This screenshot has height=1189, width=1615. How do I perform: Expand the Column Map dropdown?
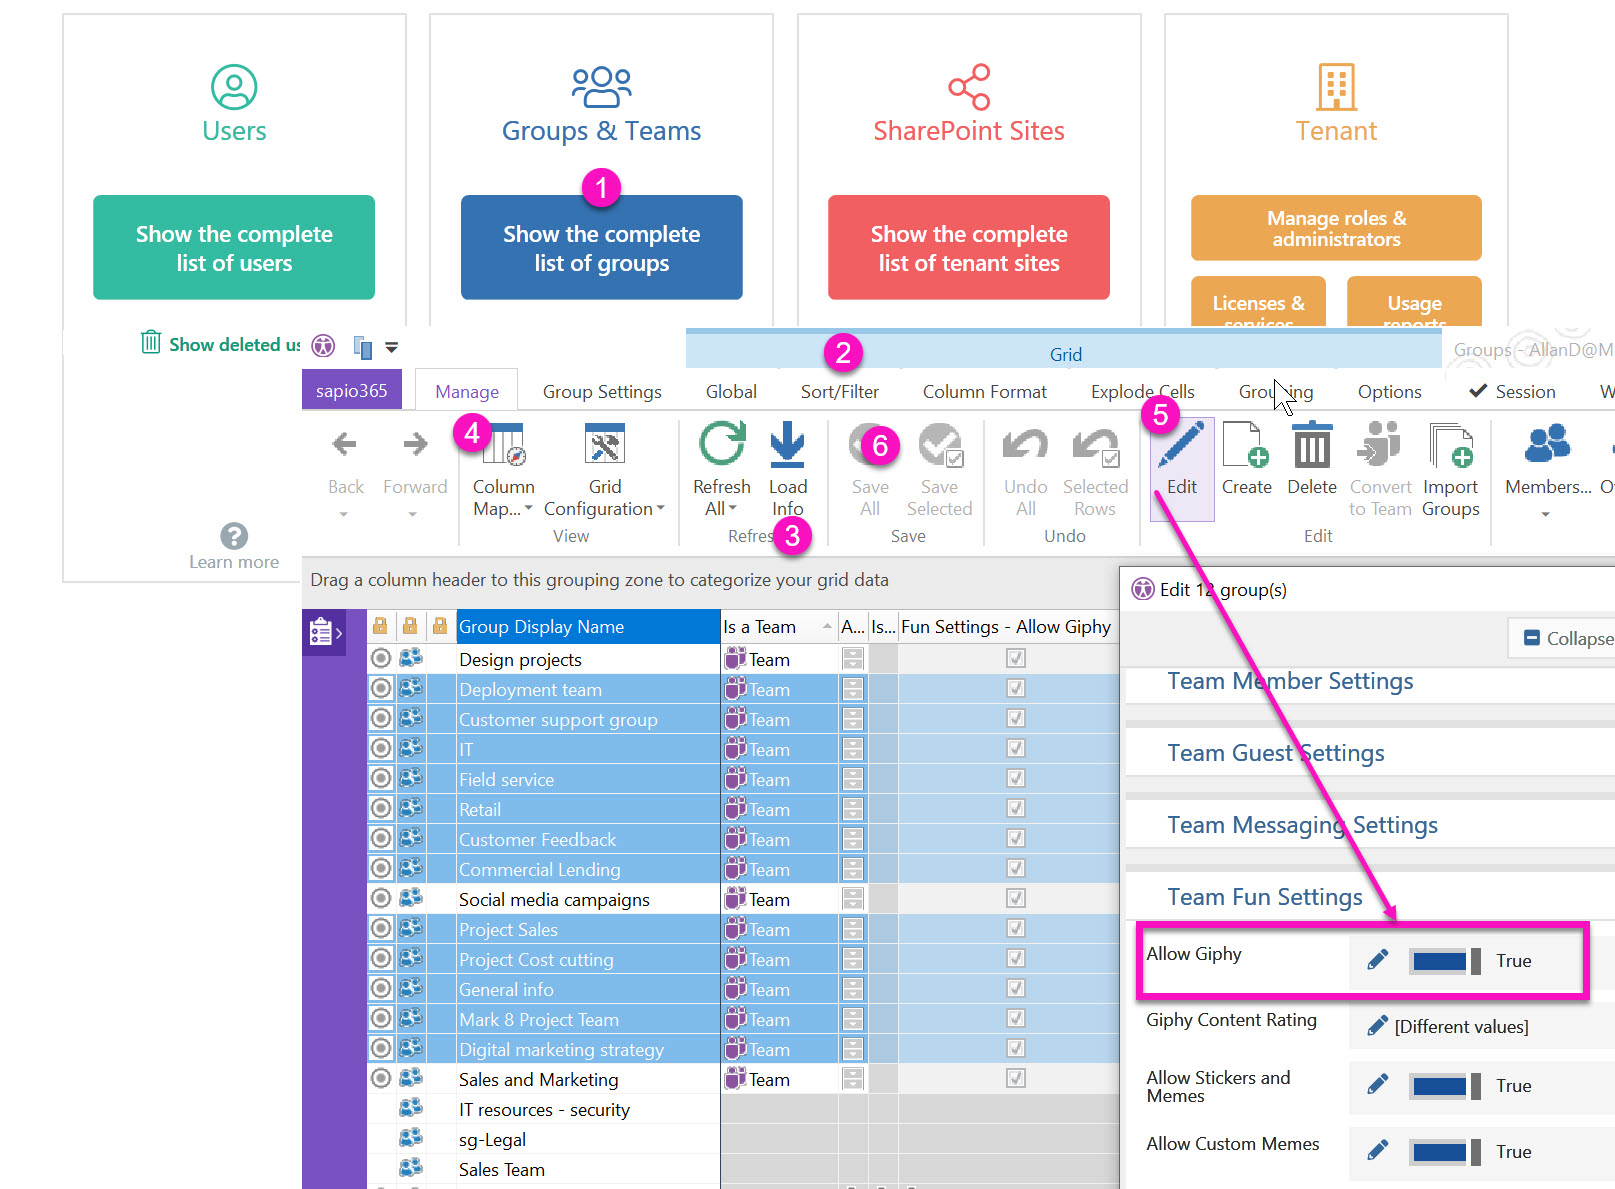pyautogui.click(x=528, y=509)
